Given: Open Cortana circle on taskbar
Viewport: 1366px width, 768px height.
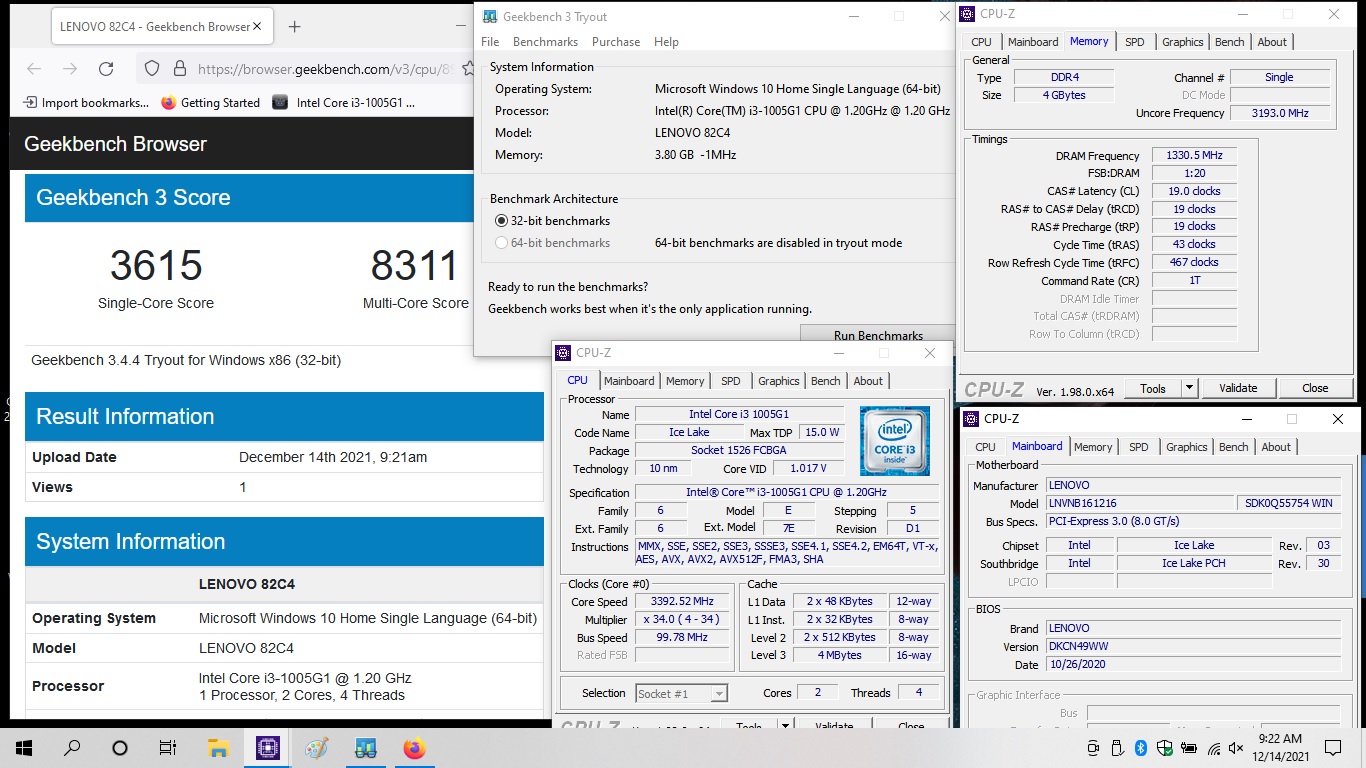Looking at the screenshot, I should coord(120,748).
